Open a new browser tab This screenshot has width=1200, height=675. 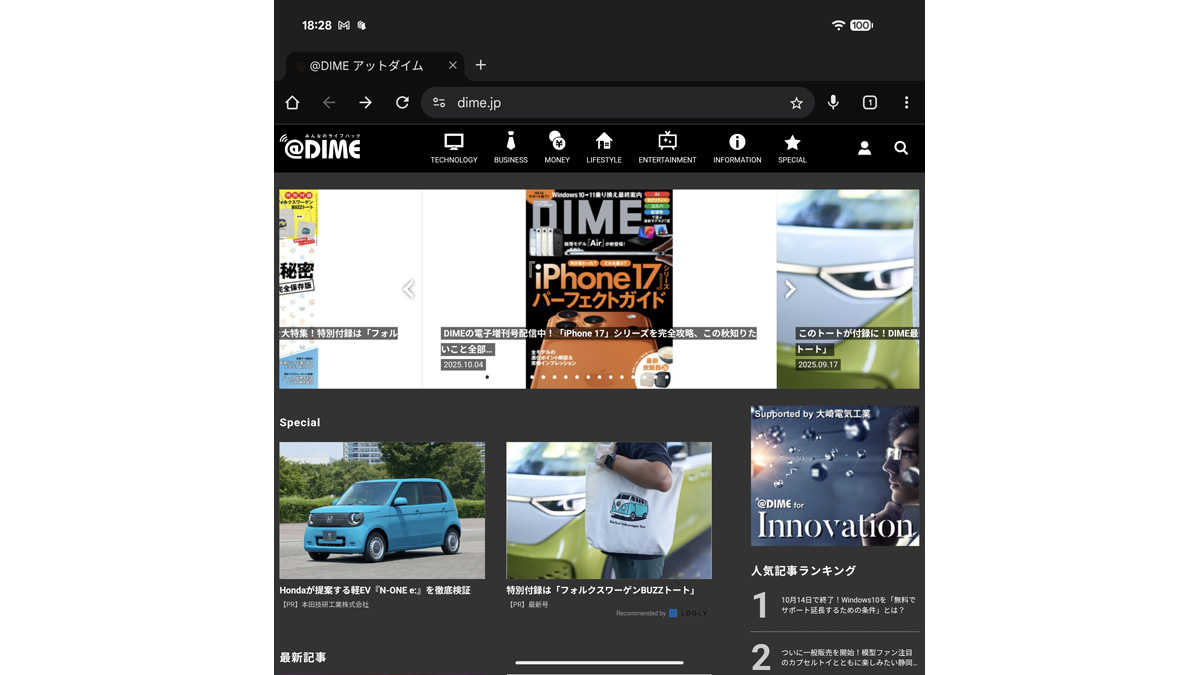[x=481, y=65]
